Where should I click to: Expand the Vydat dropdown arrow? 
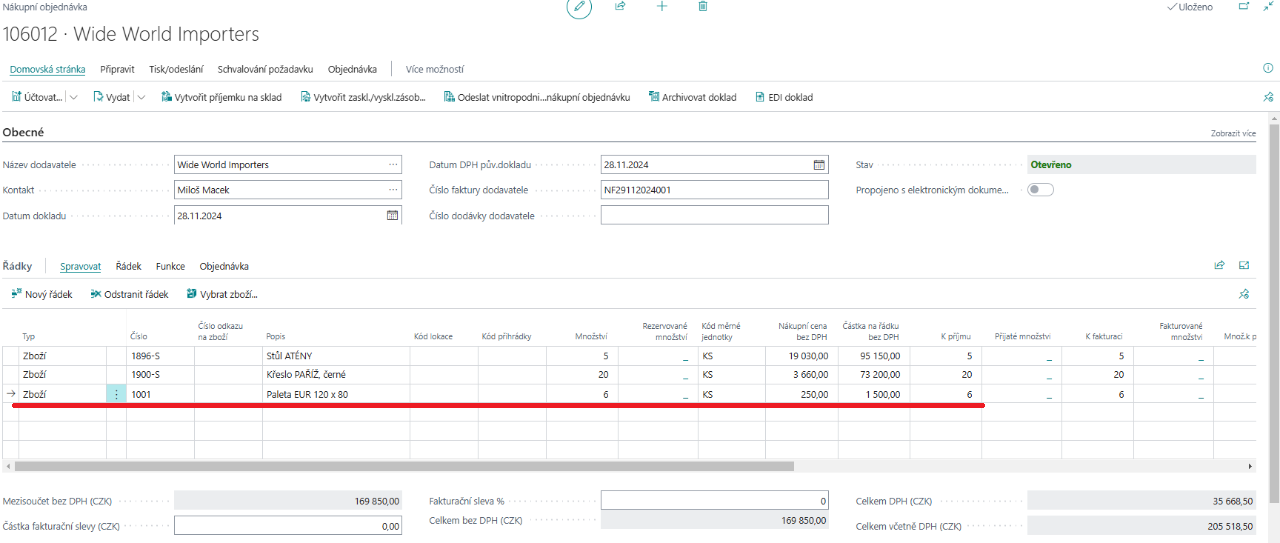click(141, 98)
